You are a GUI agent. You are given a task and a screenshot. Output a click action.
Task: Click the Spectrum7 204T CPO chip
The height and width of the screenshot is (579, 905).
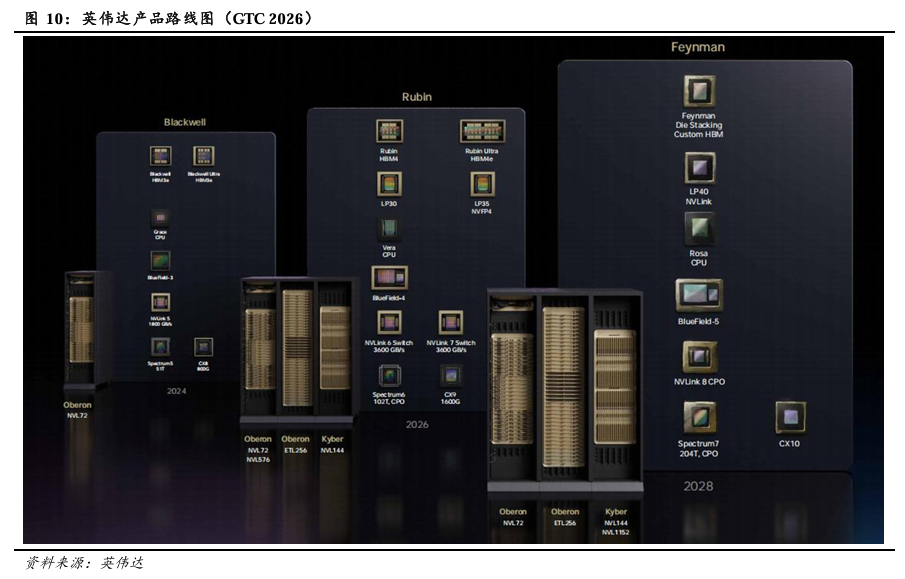tap(699, 418)
